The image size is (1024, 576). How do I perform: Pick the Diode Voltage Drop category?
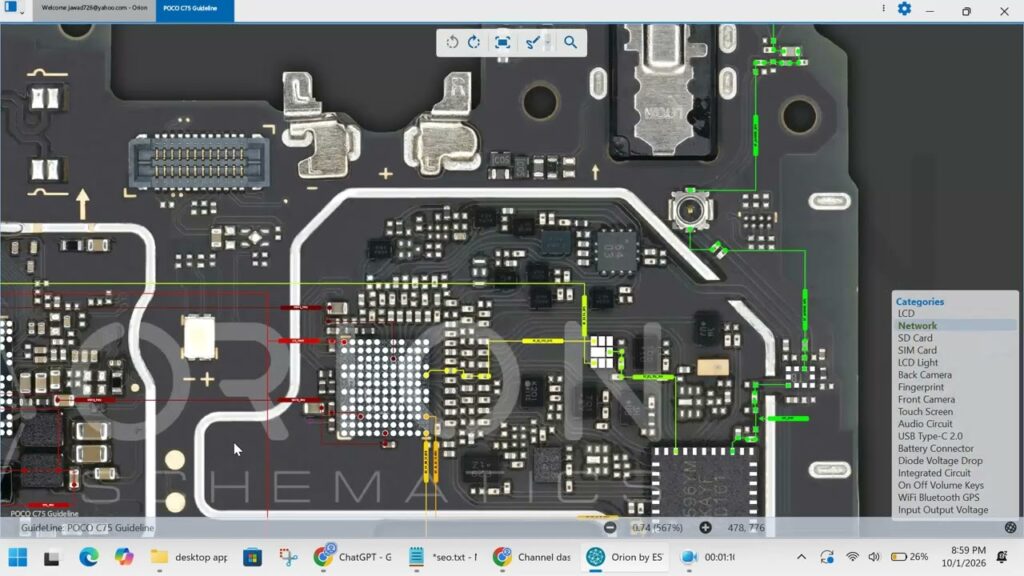940,460
